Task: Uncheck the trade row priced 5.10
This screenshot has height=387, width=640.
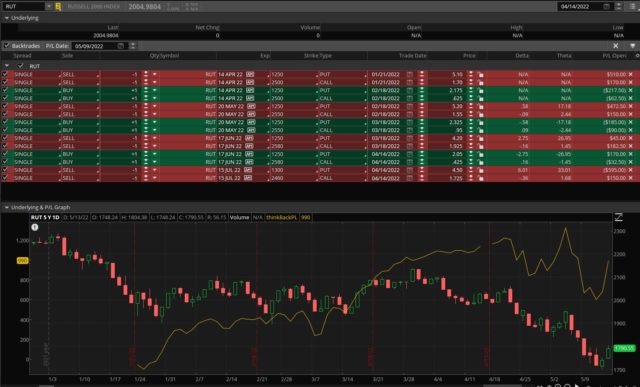Action: click(5, 75)
